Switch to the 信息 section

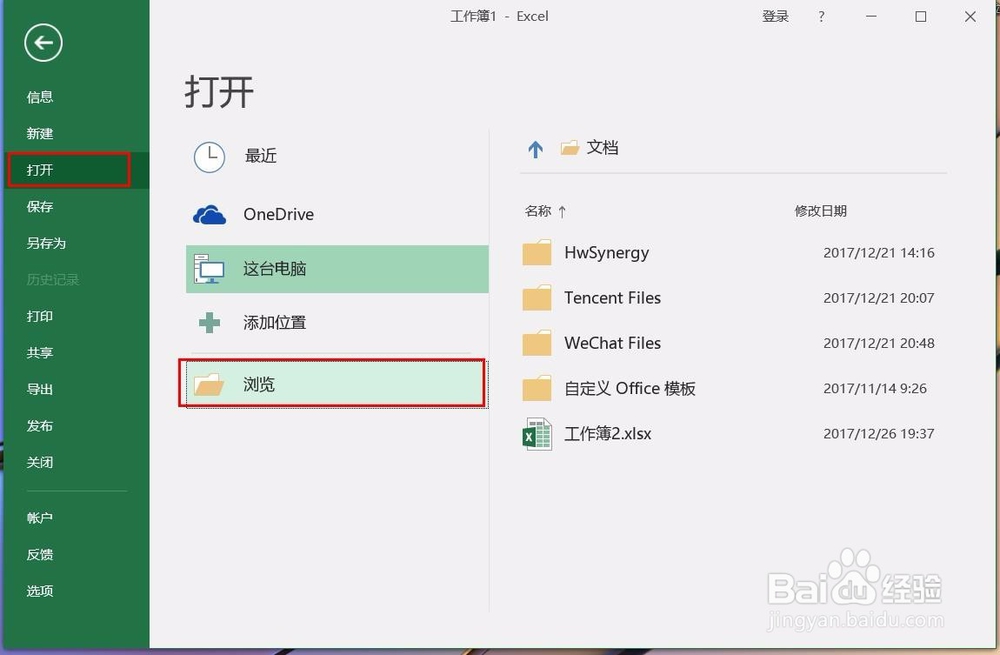point(39,96)
